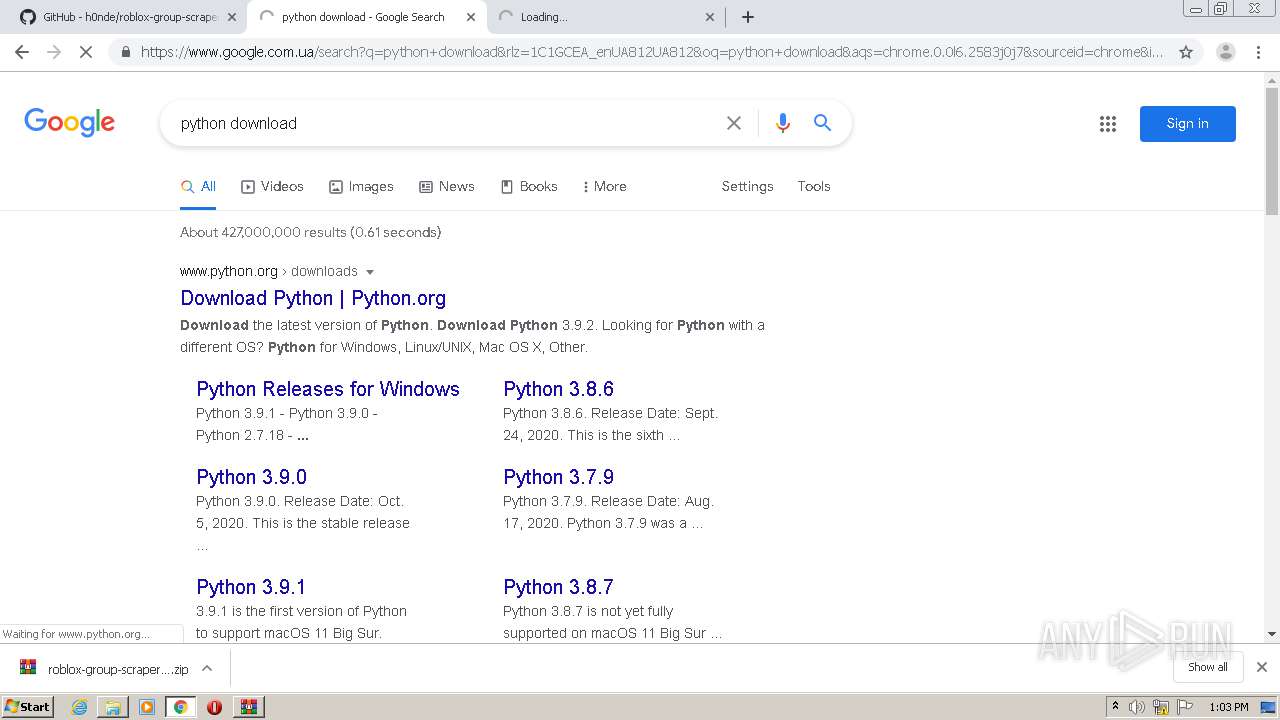The height and width of the screenshot is (720, 1280).
Task: Click the taskbar clock 1:03 PM
Action: pyautogui.click(x=1229, y=707)
